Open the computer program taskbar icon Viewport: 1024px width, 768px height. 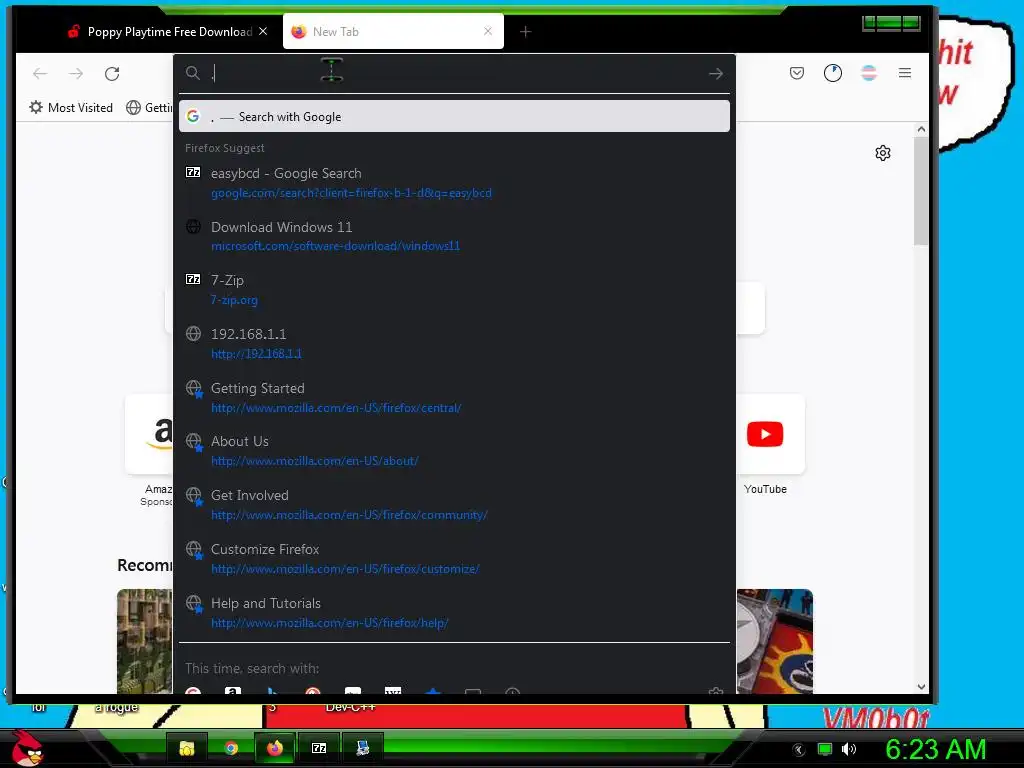point(362,748)
